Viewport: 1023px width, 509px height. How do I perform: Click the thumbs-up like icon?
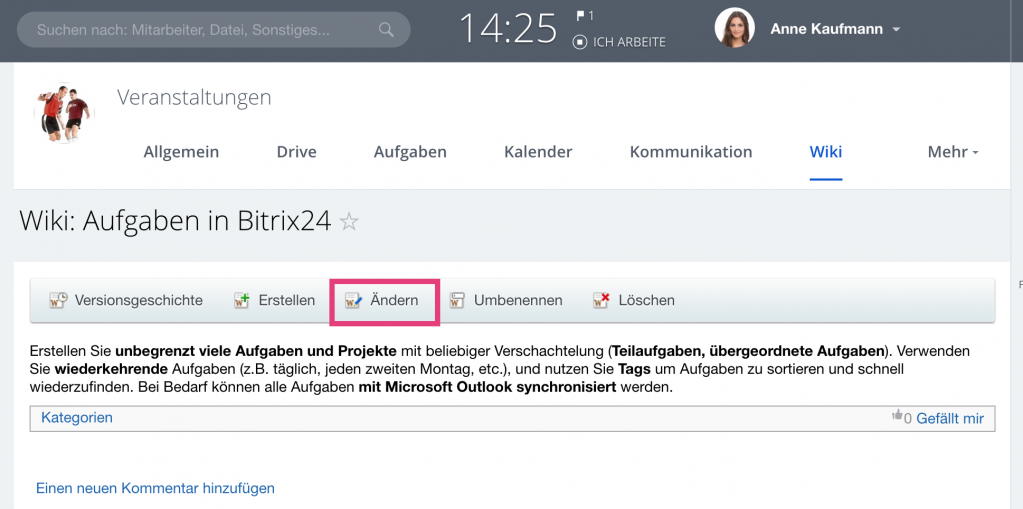click(x=897, y=415)
